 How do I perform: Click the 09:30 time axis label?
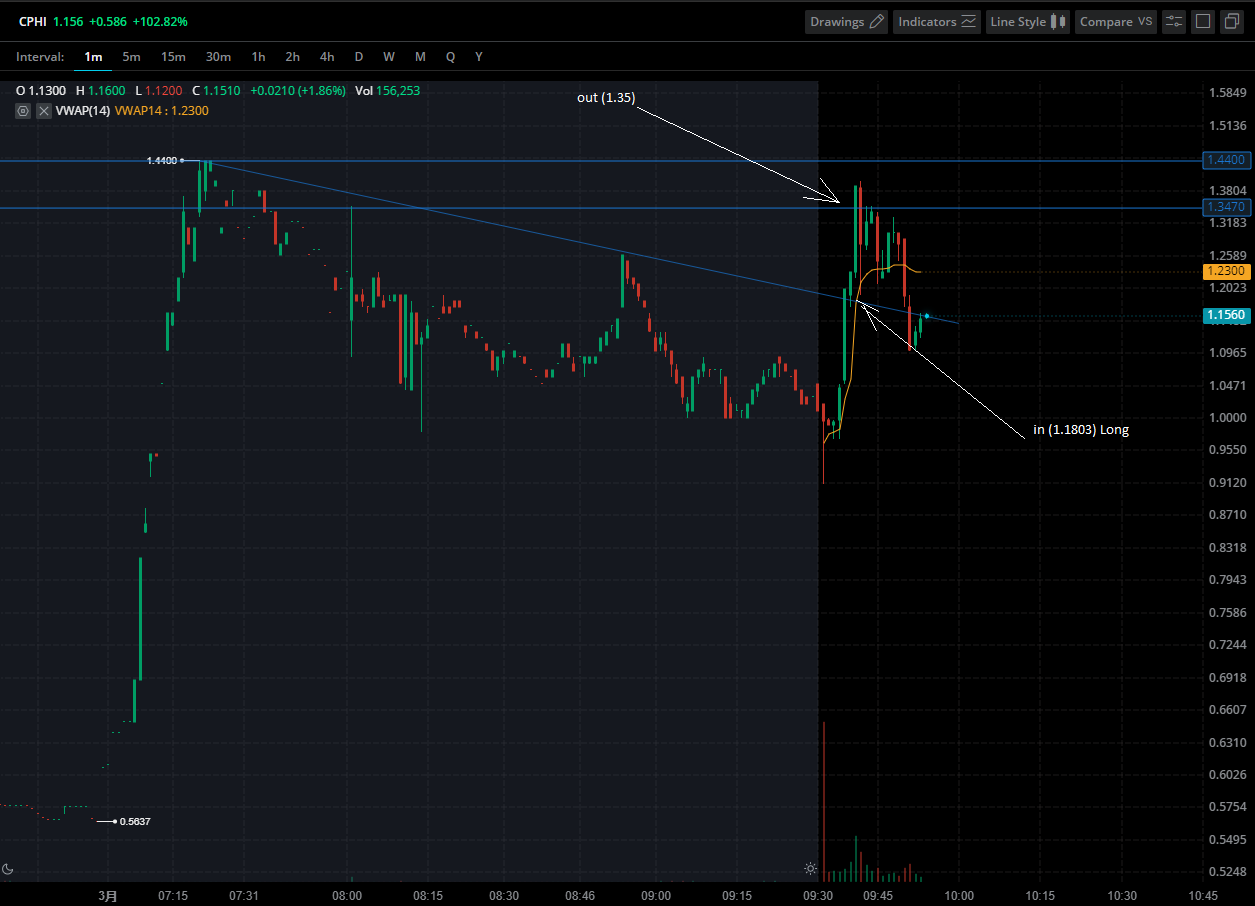pyautogui.click(x=819, y=895)
